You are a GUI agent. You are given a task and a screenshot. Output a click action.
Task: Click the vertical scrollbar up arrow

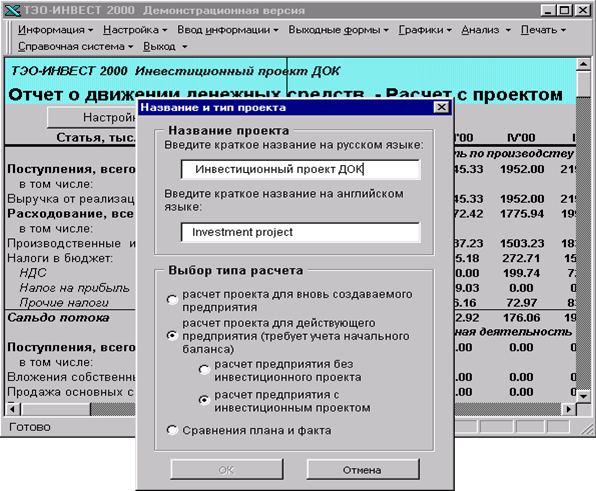tap(583, 64)
